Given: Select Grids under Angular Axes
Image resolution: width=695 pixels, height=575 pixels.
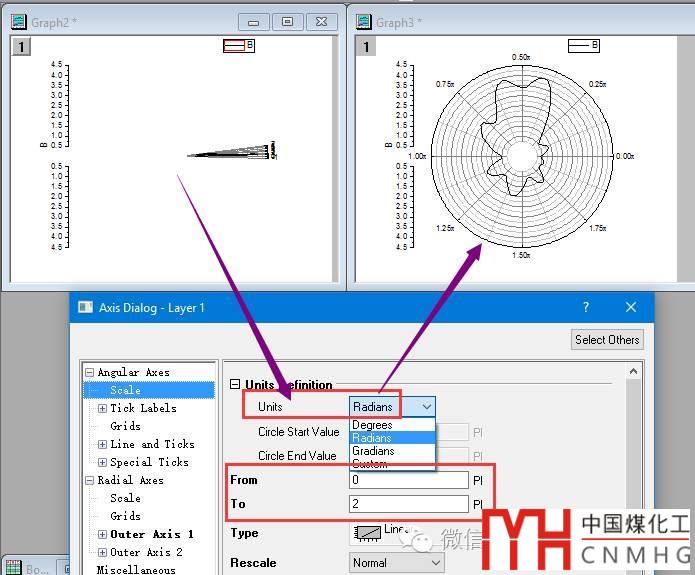Looking at the screenshot, I should click(x=125, y=426).
